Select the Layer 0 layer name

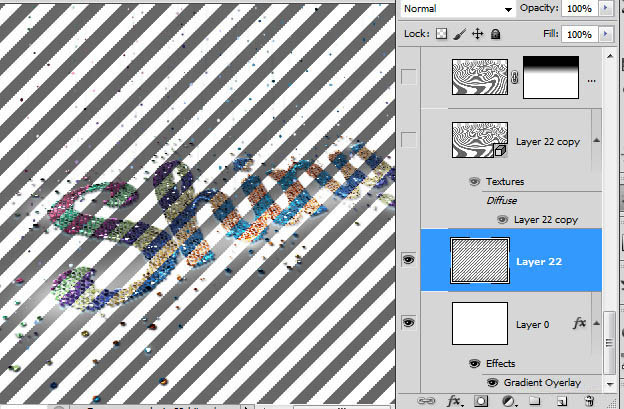click(x=532, y=325)
